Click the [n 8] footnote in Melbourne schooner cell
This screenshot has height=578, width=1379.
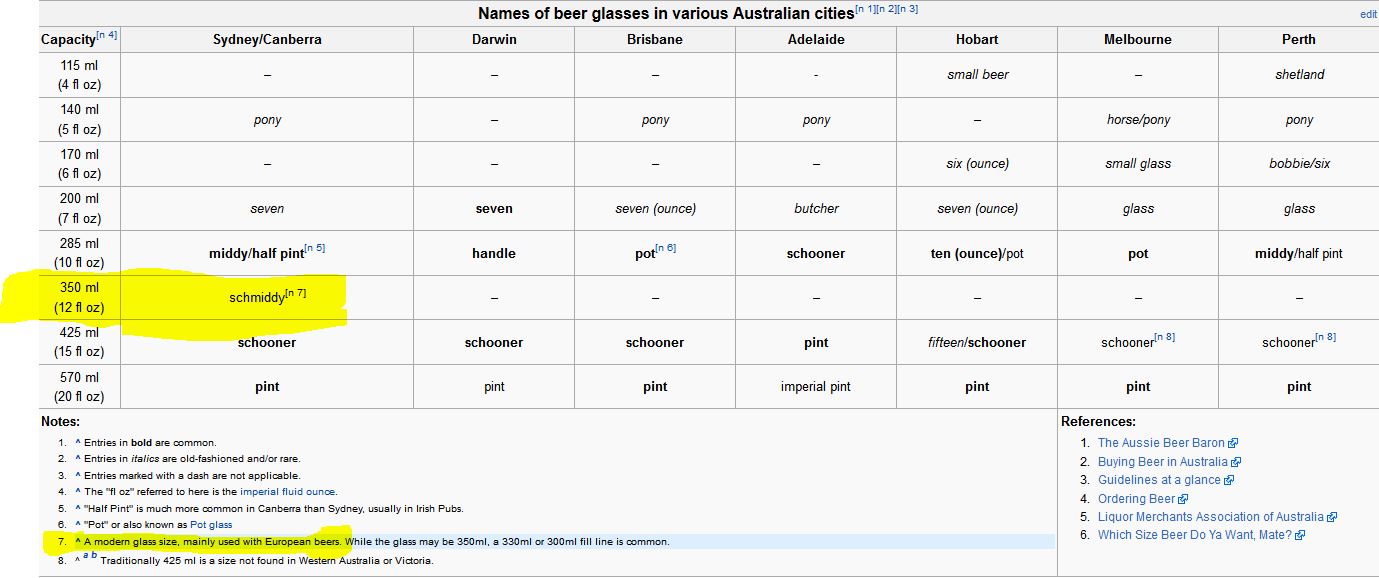coord(1165,337)
